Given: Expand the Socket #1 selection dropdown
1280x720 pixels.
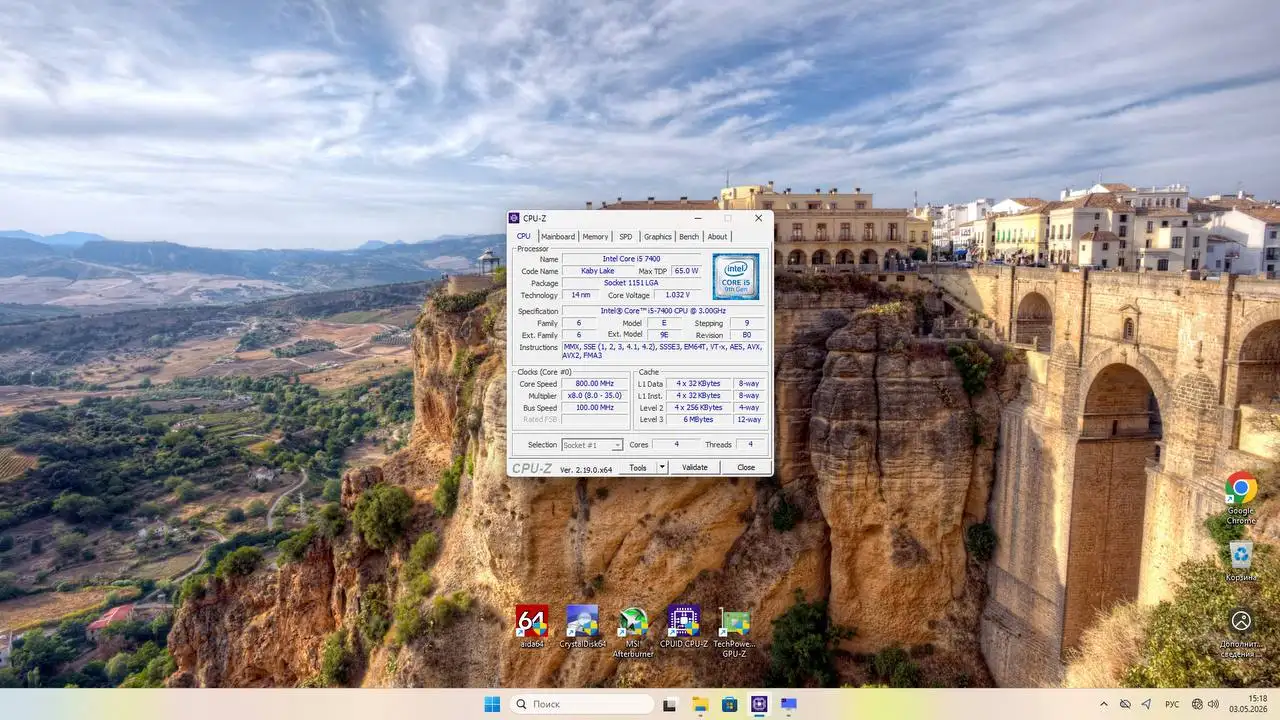Looking at the screenshot, I should click(x=592, y=445).
